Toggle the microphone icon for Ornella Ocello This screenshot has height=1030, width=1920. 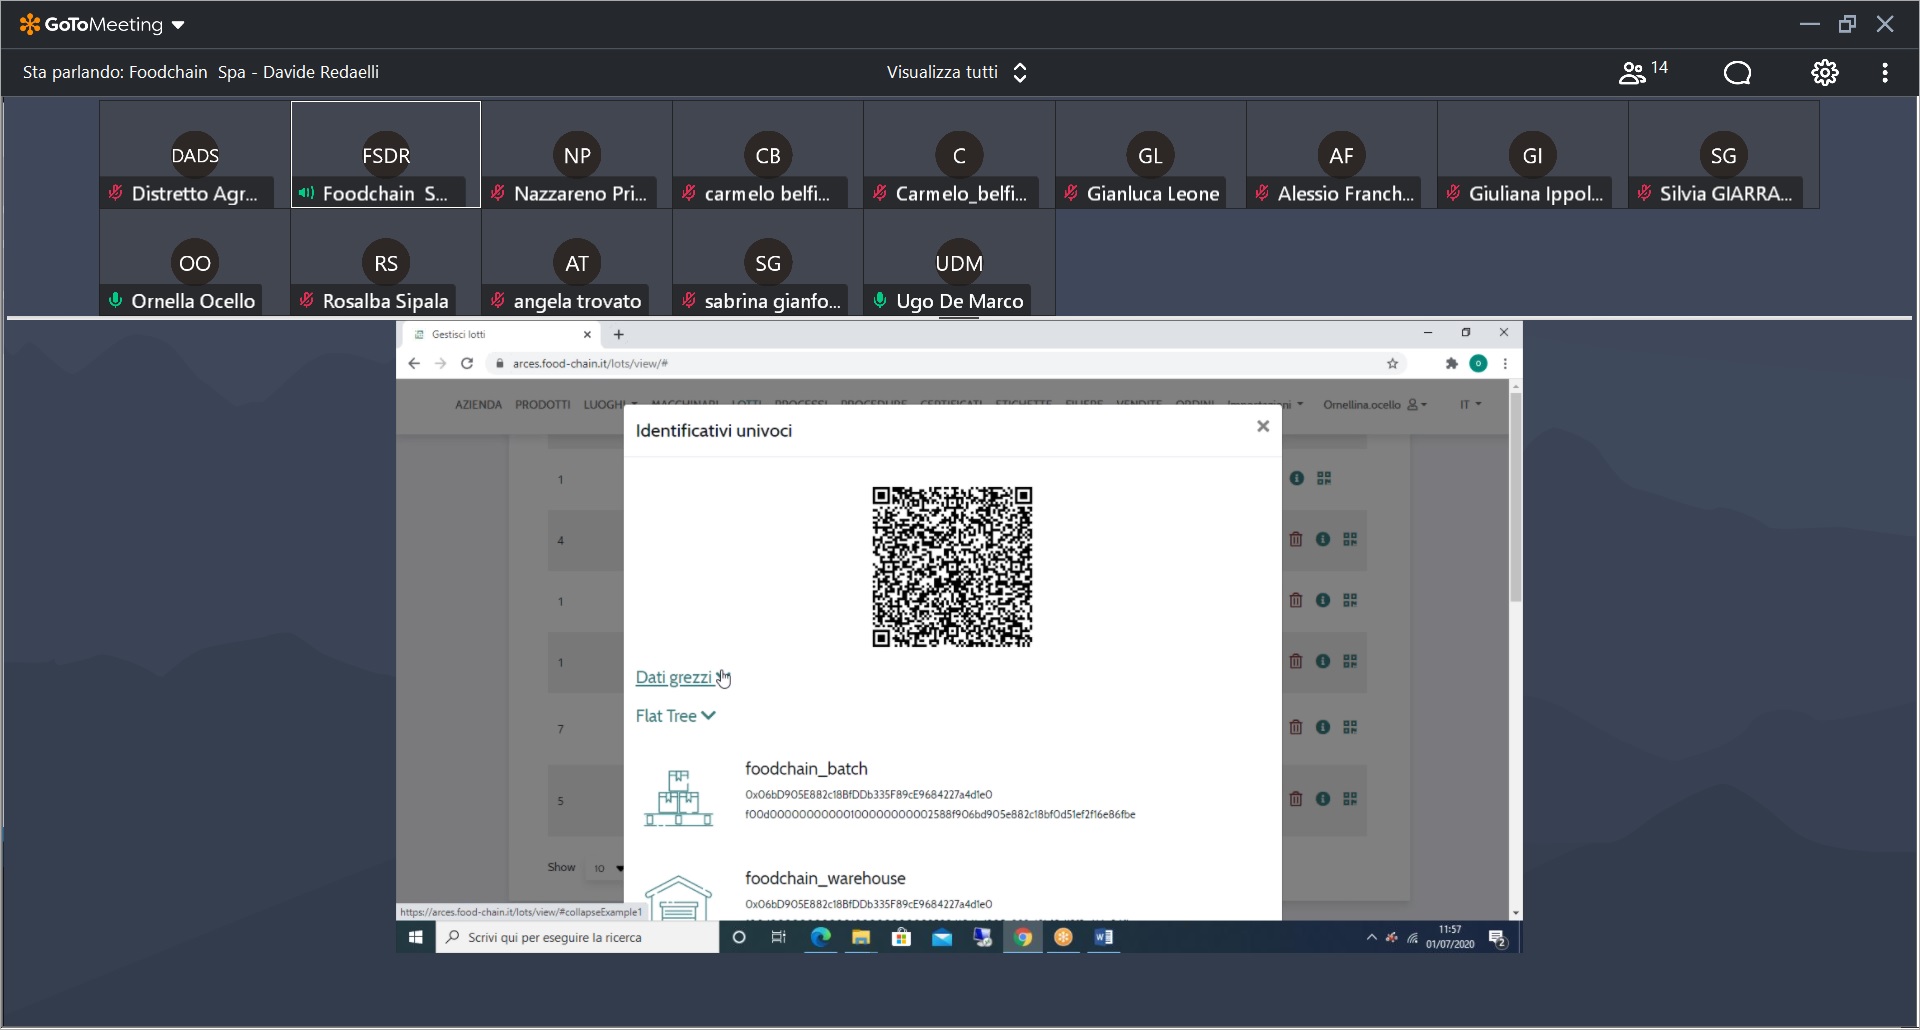[x=116, y=300]
